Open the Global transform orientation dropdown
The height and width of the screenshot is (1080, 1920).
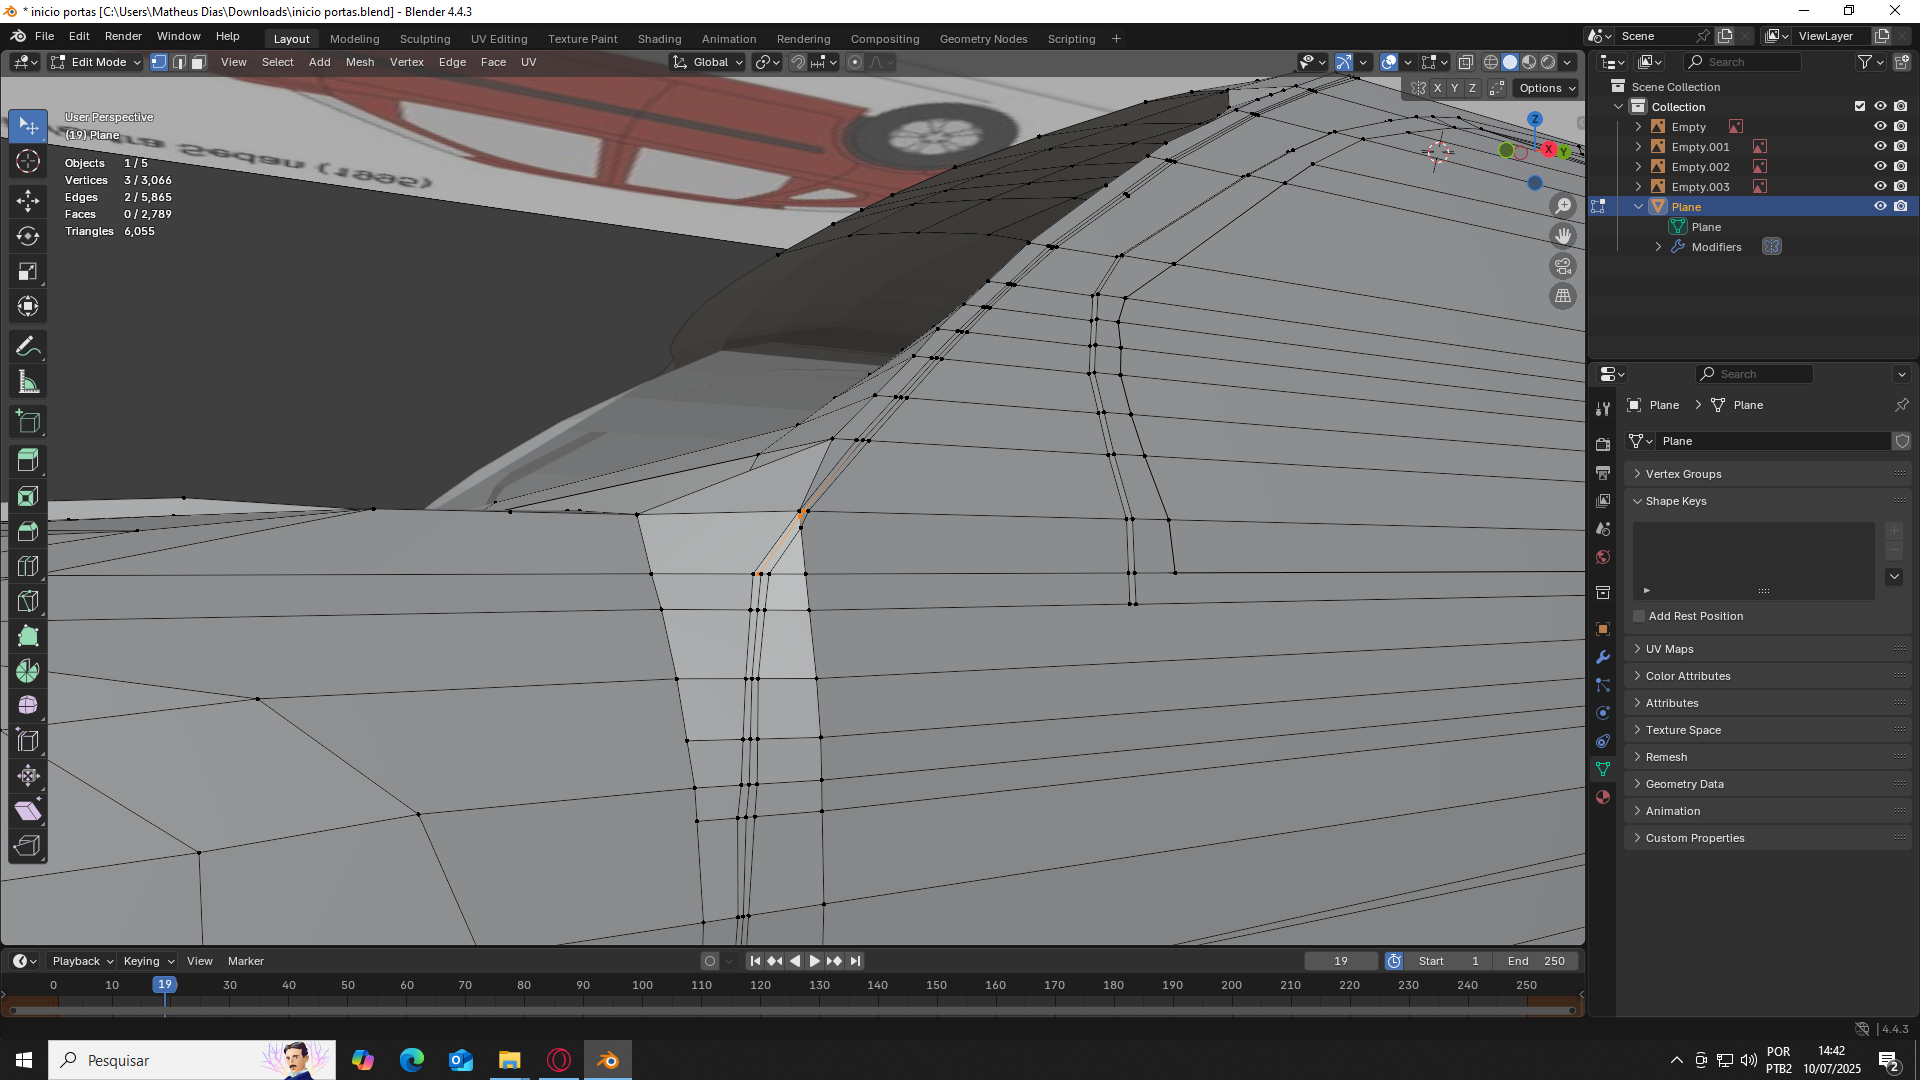tap(708, 62)
